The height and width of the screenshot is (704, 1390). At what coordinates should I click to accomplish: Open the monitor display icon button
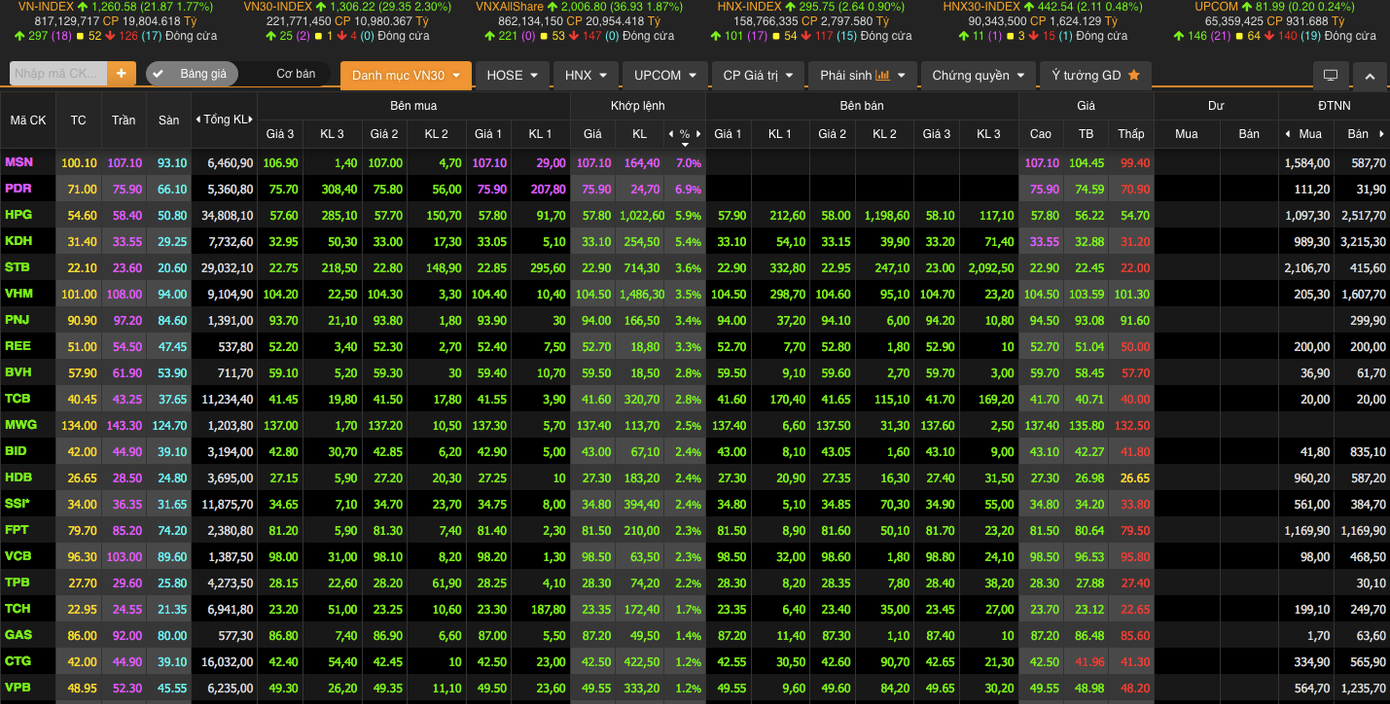click(1330, 75)
